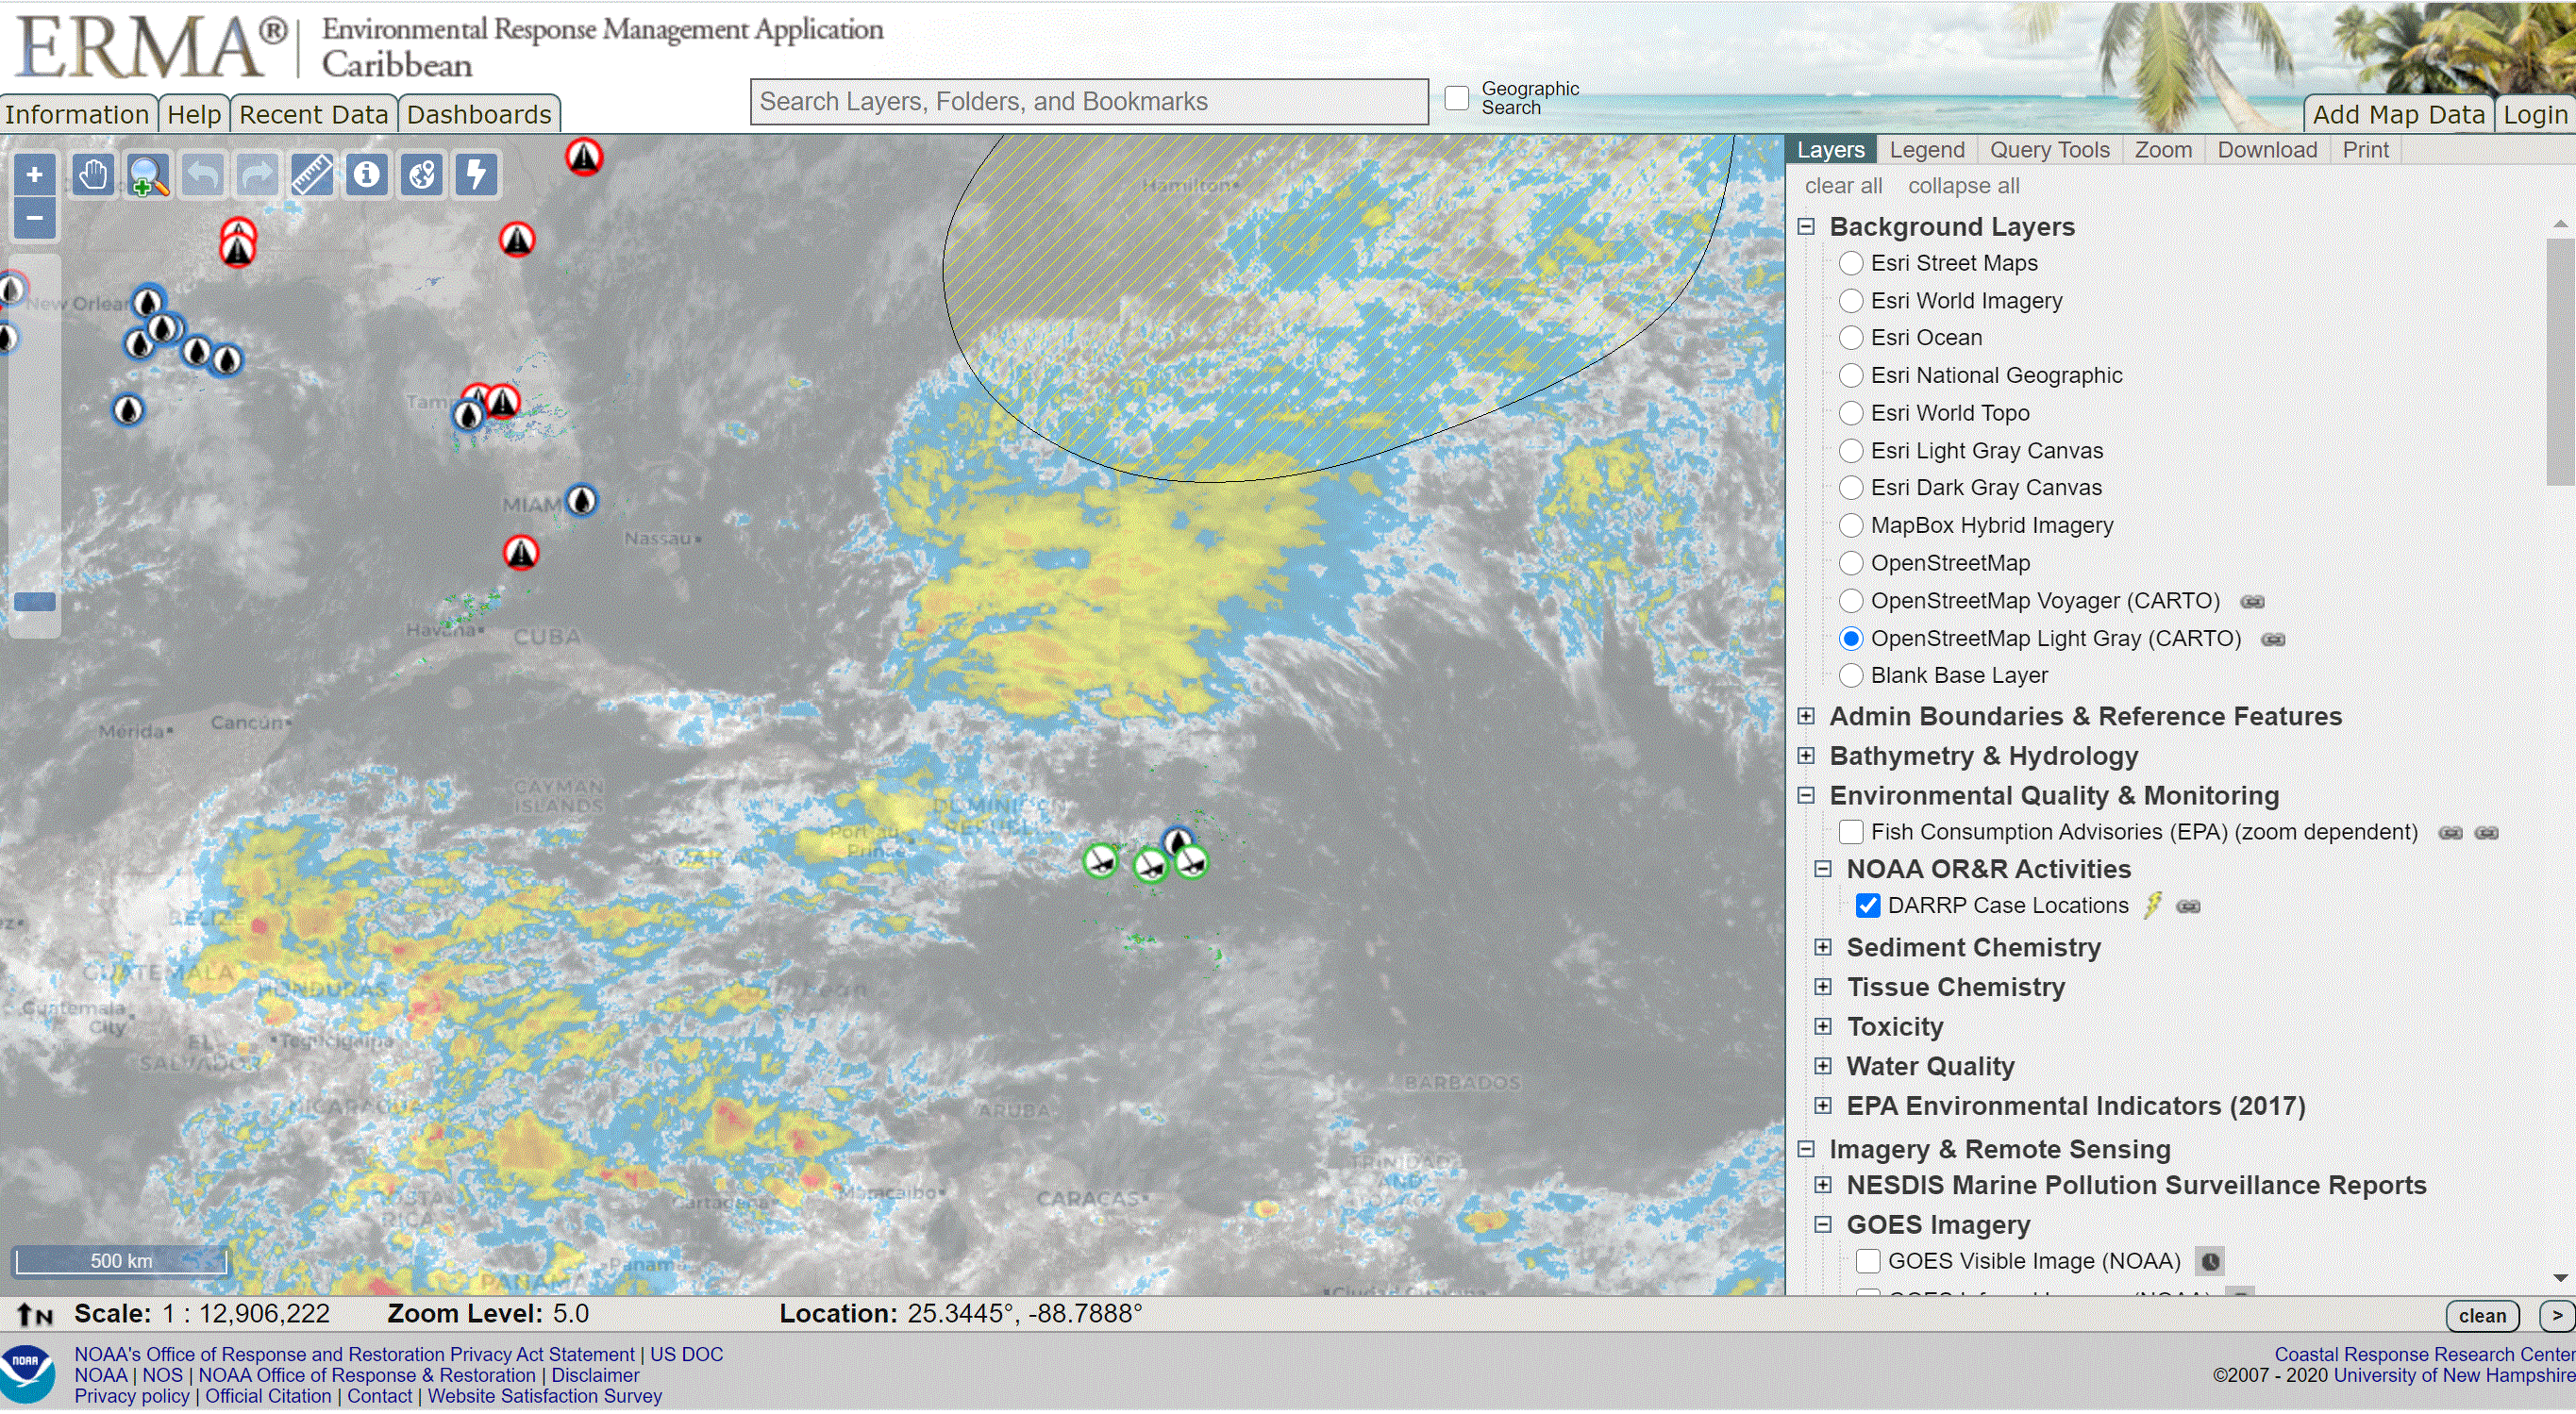Collapse GOES Imagery folder

1823,1226
